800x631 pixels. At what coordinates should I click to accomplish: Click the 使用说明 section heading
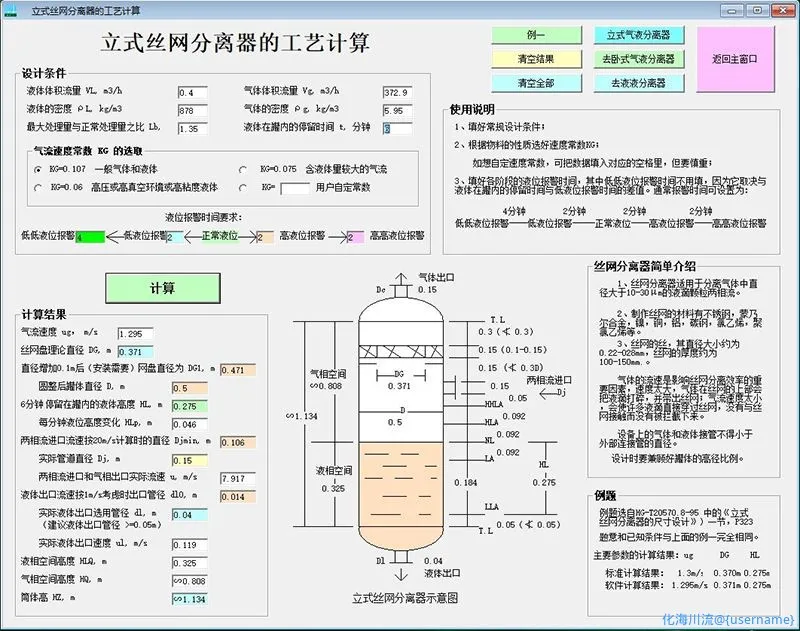click(472, 110)
